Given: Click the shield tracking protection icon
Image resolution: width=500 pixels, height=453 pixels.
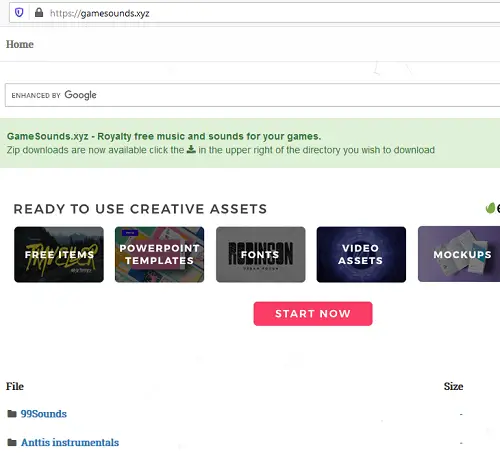Looking at the screenshot, I should tap(19, 13).
